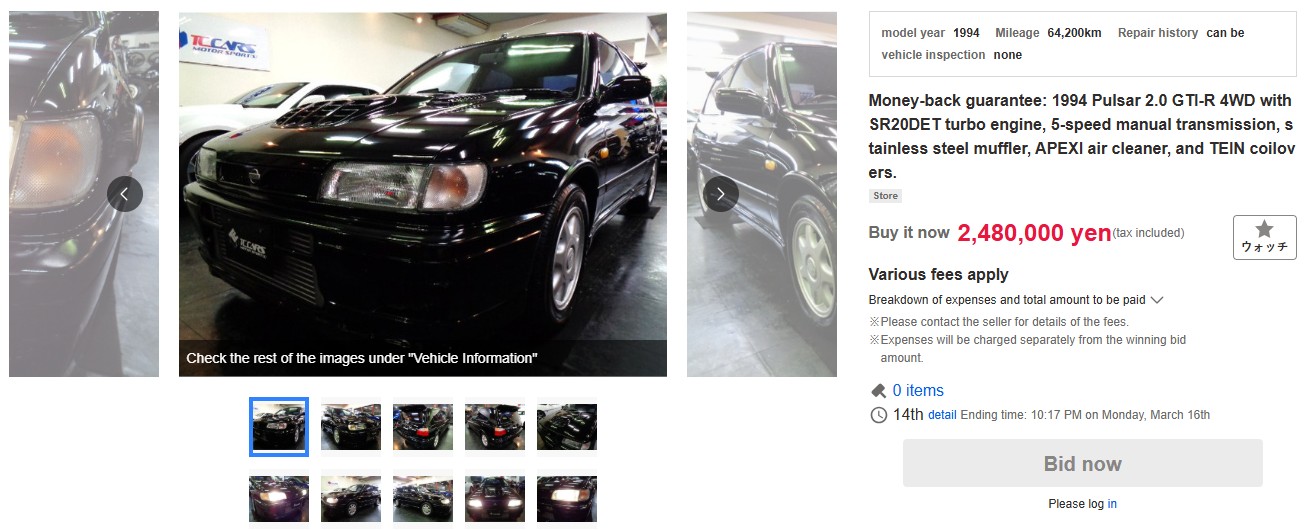Screen dimensions: 1309x531
Task: Click the clock time remaining icon
Action: point(878,415)
